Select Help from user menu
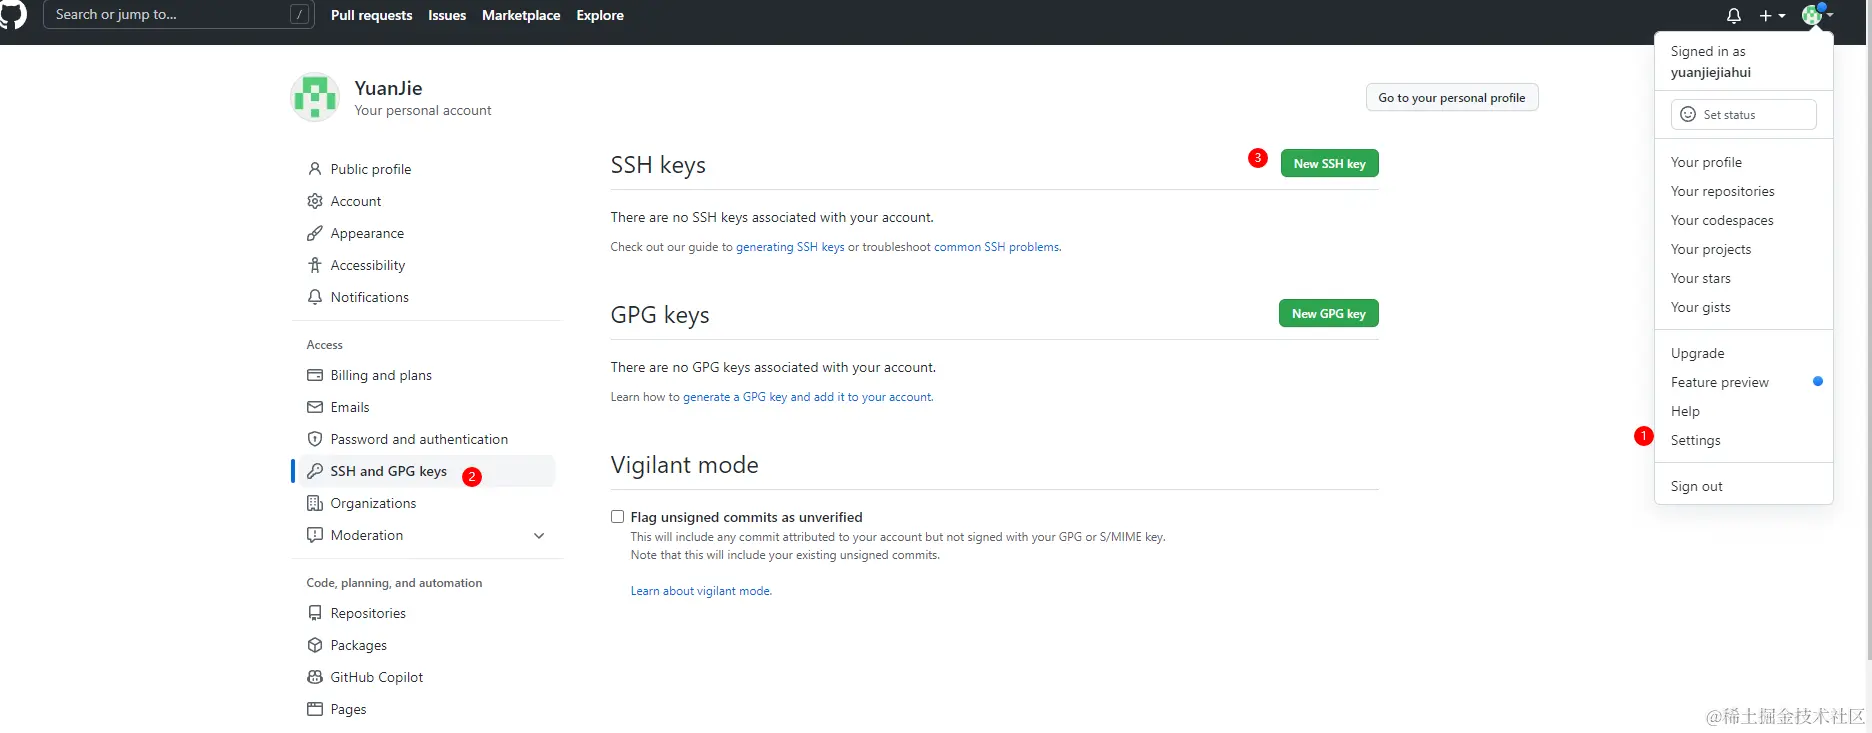Image resolution: width=1872 pixels, height=733 pixels. click(1743, 411)
